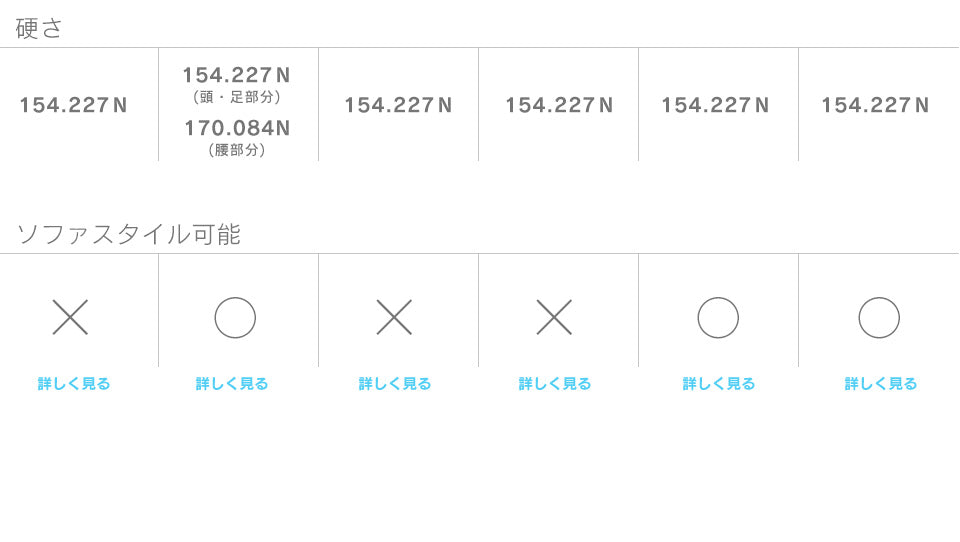Image resolution: width=960 pixels, height=542 pixels.
Task: Open the third column's 詳しく見る link
Action: (395, 383)
